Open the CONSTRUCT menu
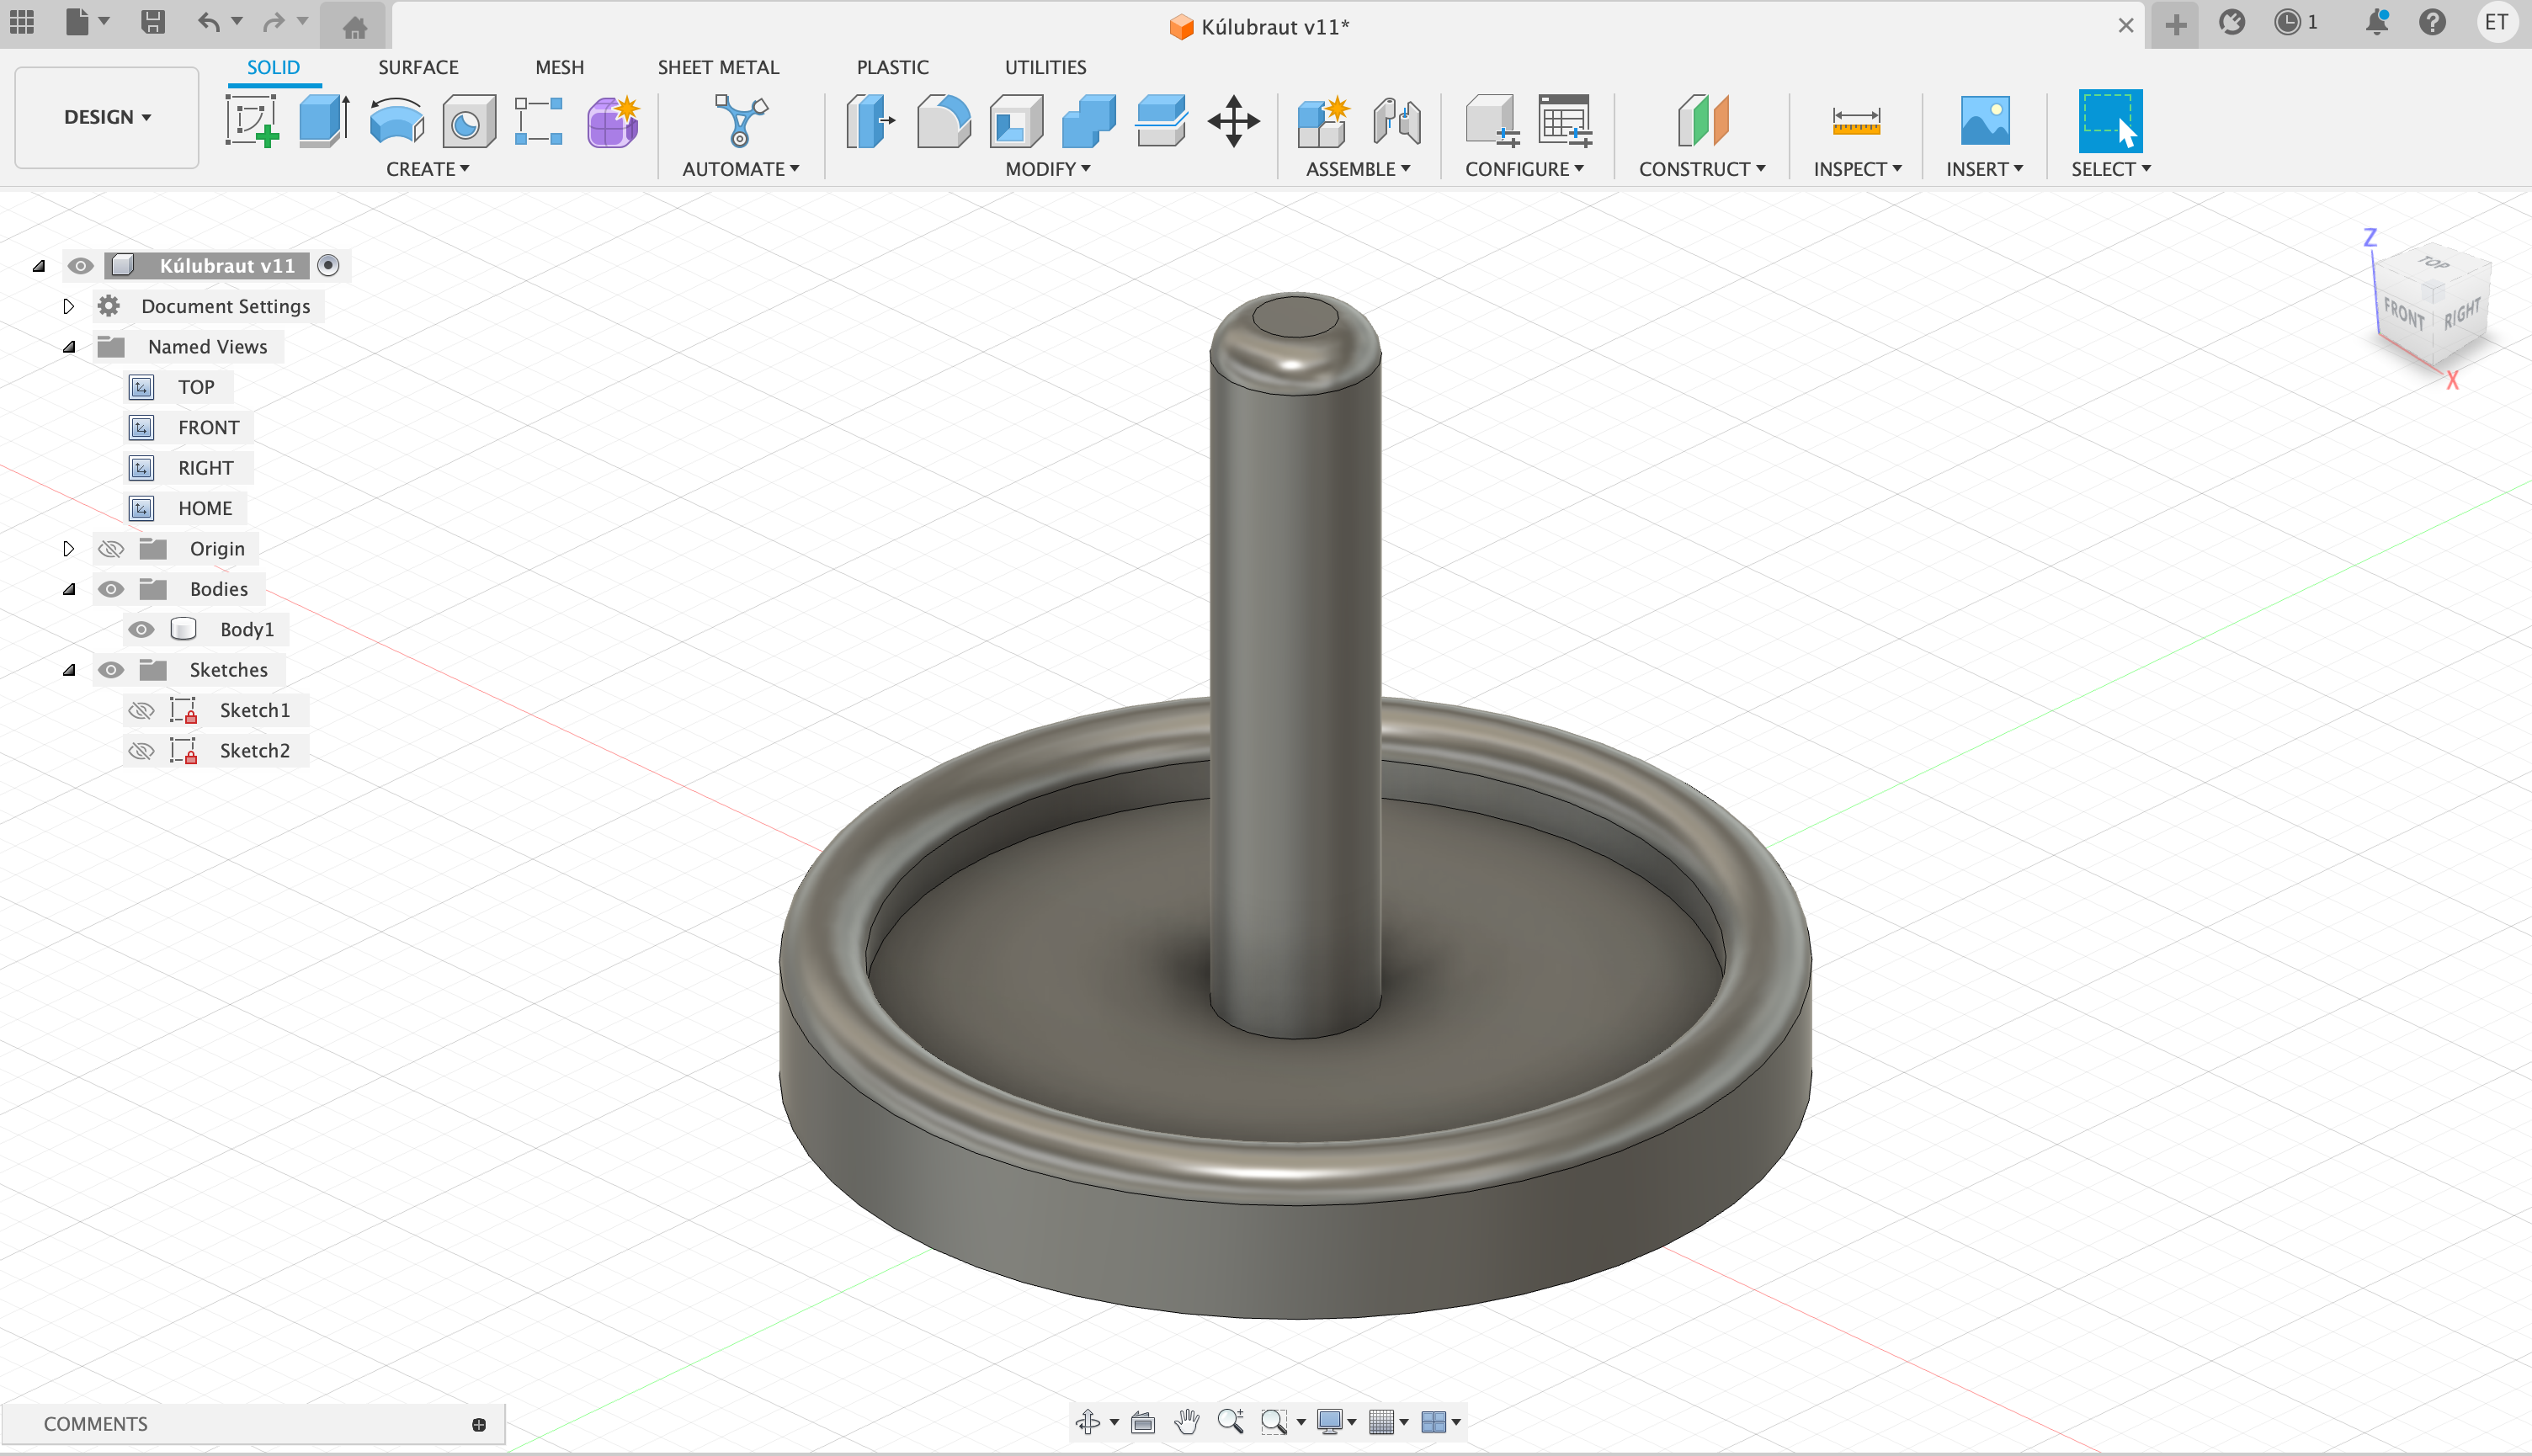2532x1456 pixels. [1702, 169]
